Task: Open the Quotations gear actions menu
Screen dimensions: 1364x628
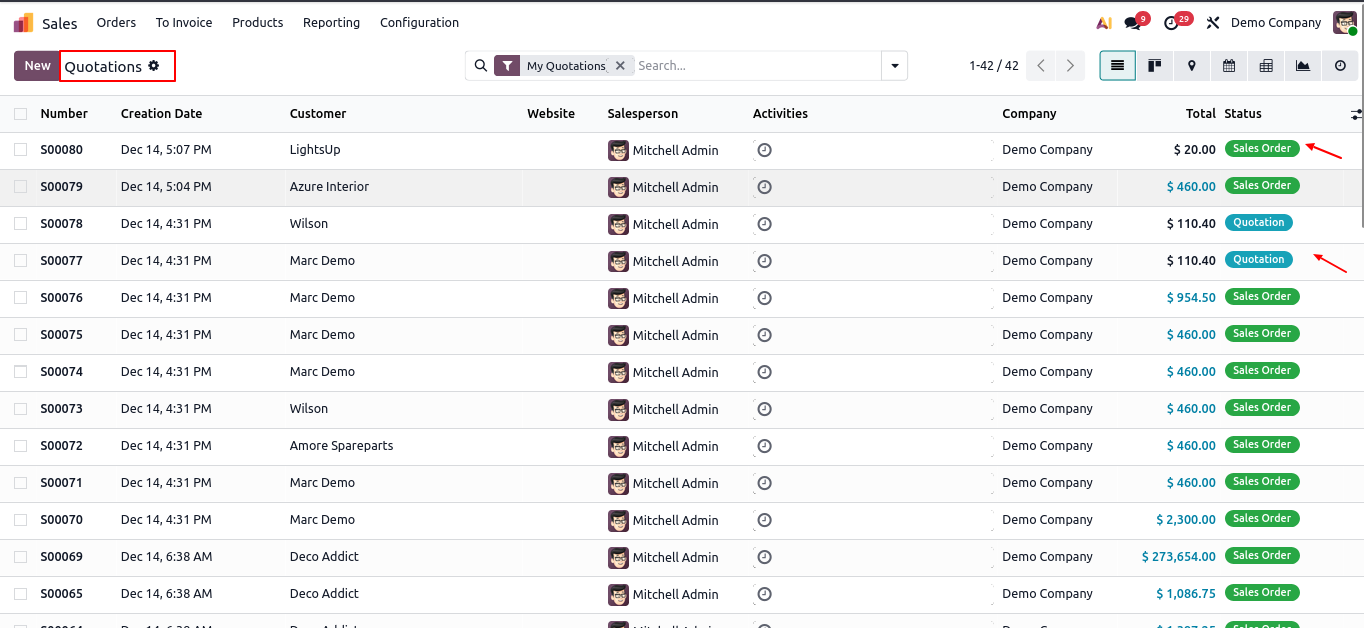Action: point(154,66)
